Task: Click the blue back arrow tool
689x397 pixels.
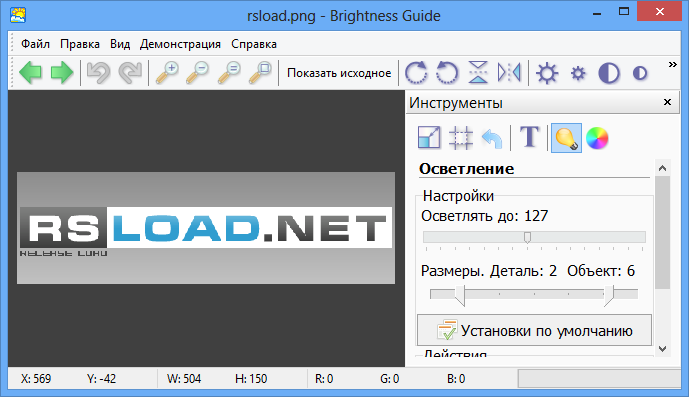Action: tap(492, 138)
